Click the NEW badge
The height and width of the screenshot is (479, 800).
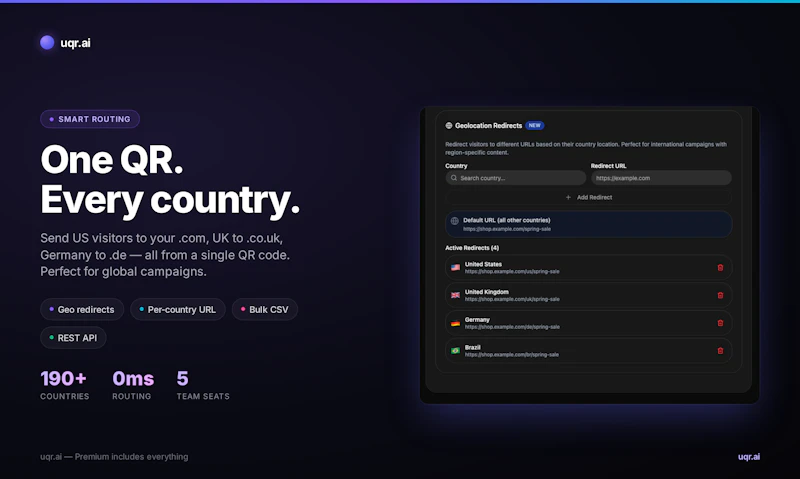click(x=535, y=125)
